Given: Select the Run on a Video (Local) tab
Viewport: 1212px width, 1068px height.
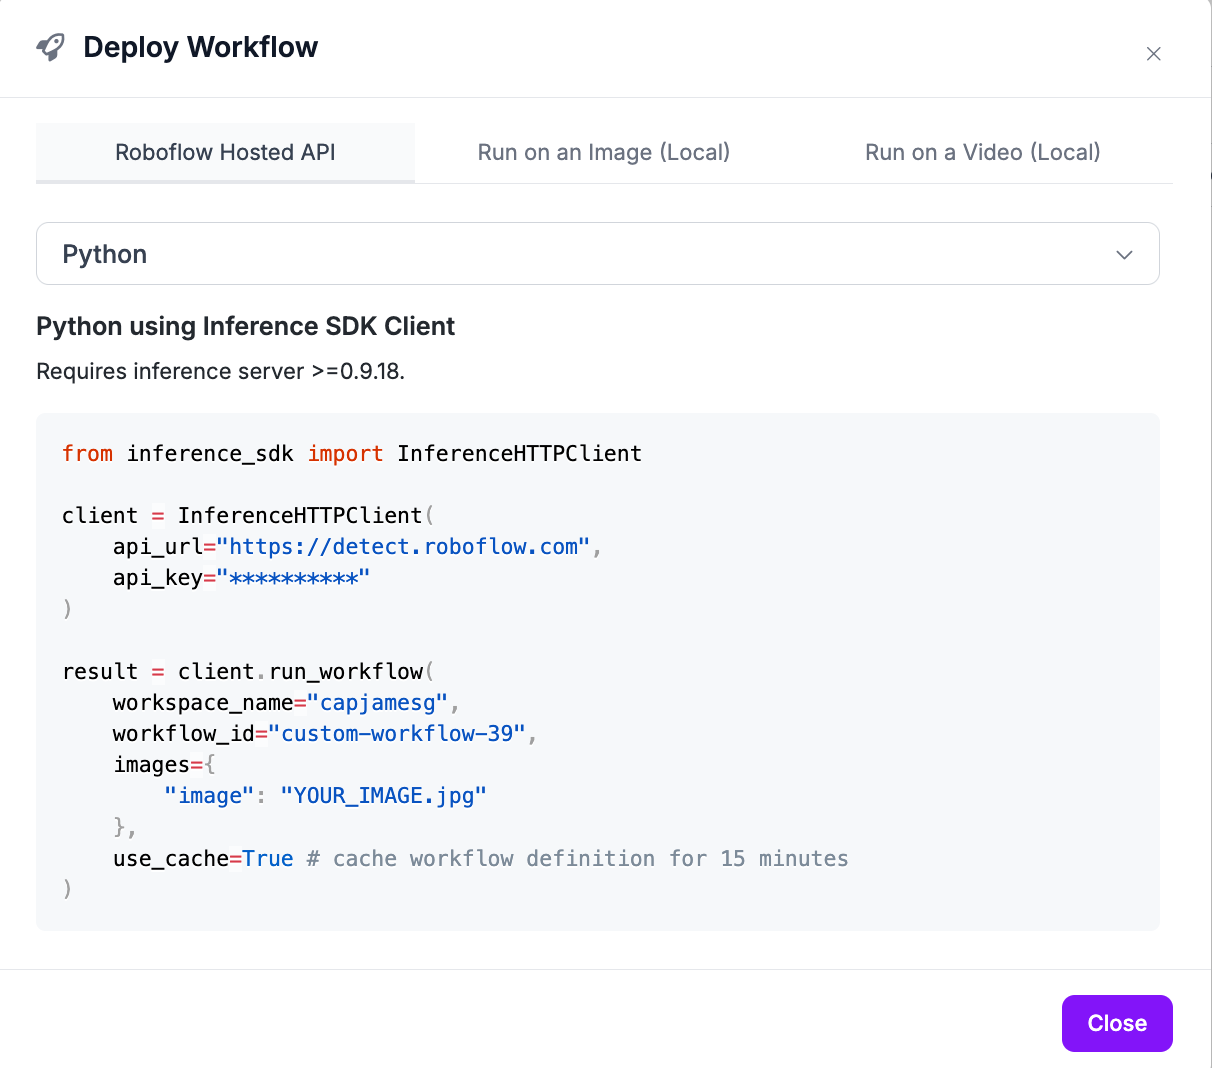Looking at the screenshot, I should [x=982, y=152].
